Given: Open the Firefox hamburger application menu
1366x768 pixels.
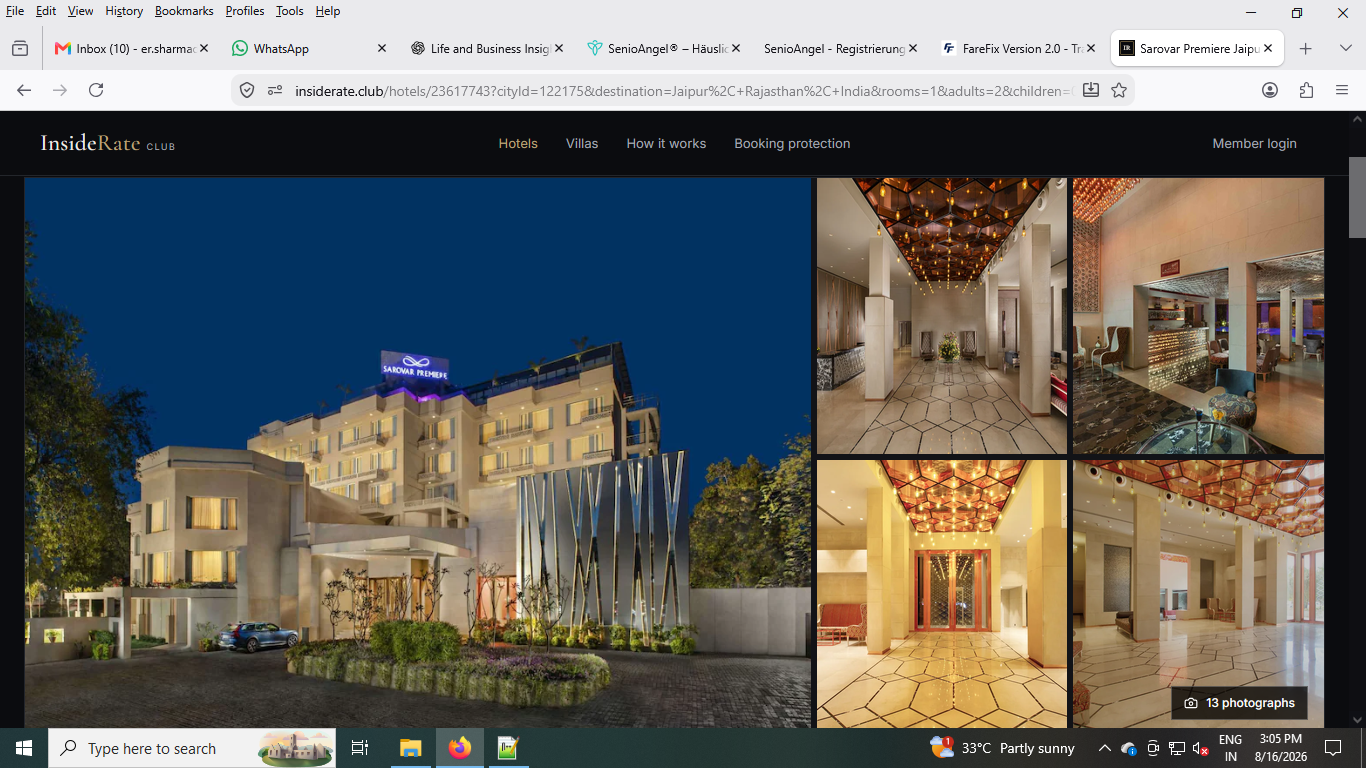Looking at the screenshot, I should click(x=1342, y=90).
